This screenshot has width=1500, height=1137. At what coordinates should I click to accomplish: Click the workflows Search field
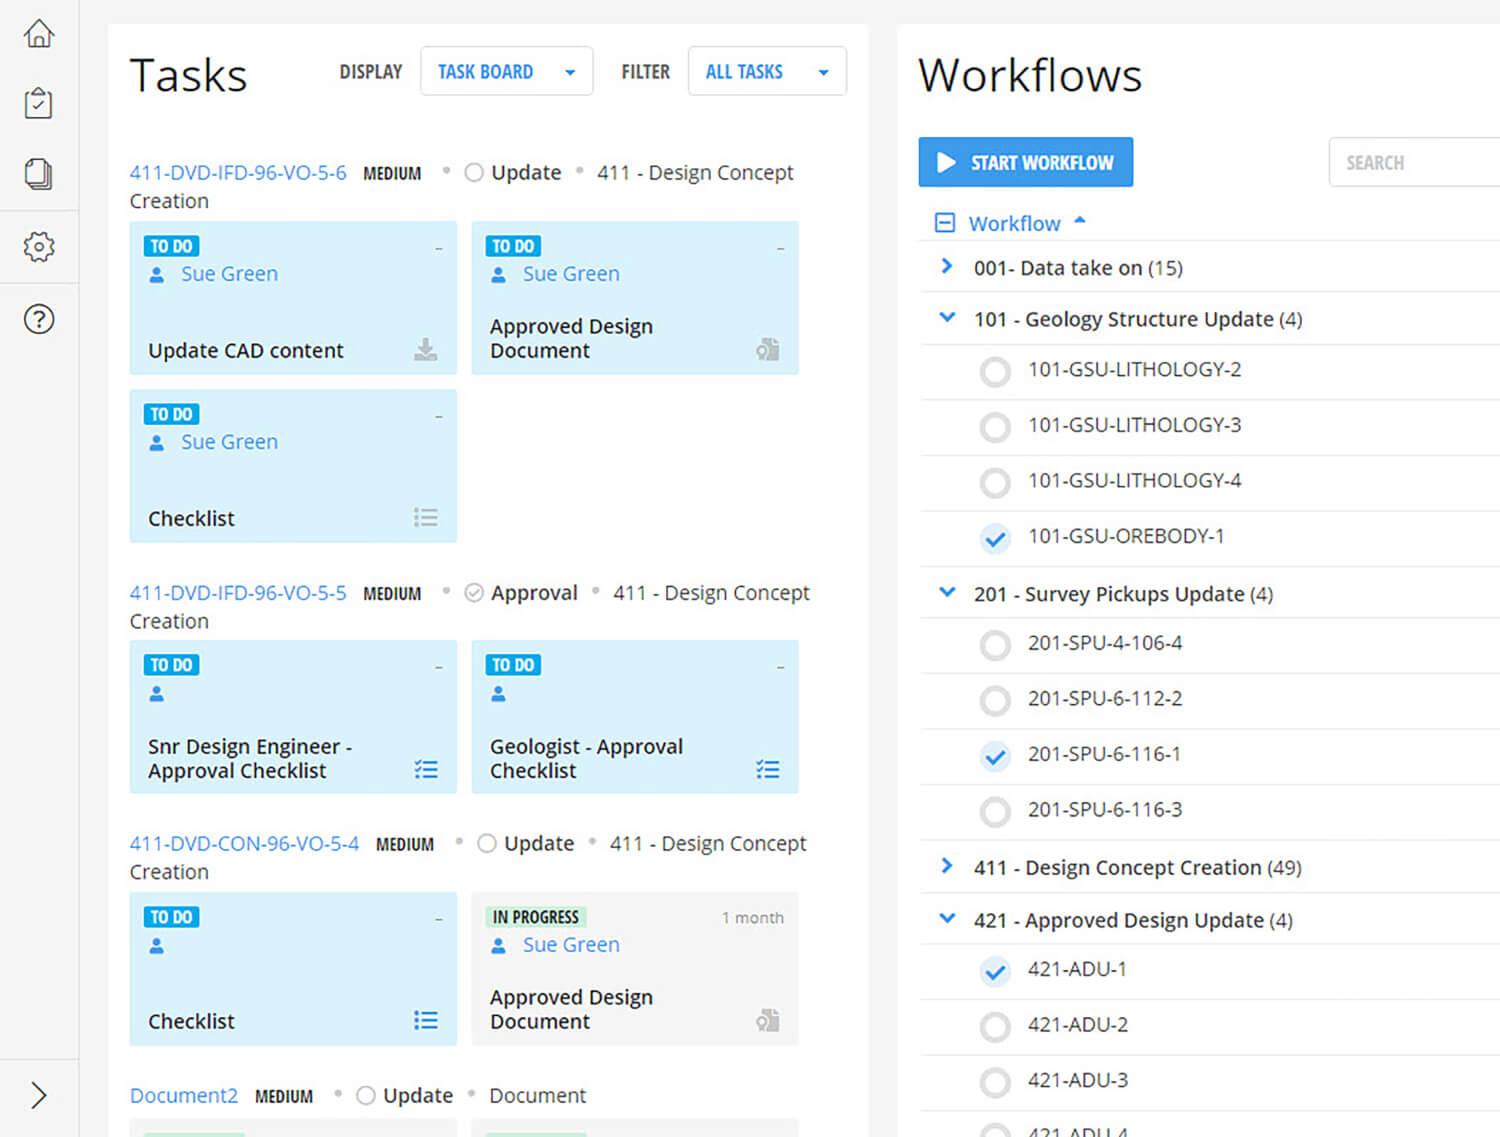tap(1414, 162)
